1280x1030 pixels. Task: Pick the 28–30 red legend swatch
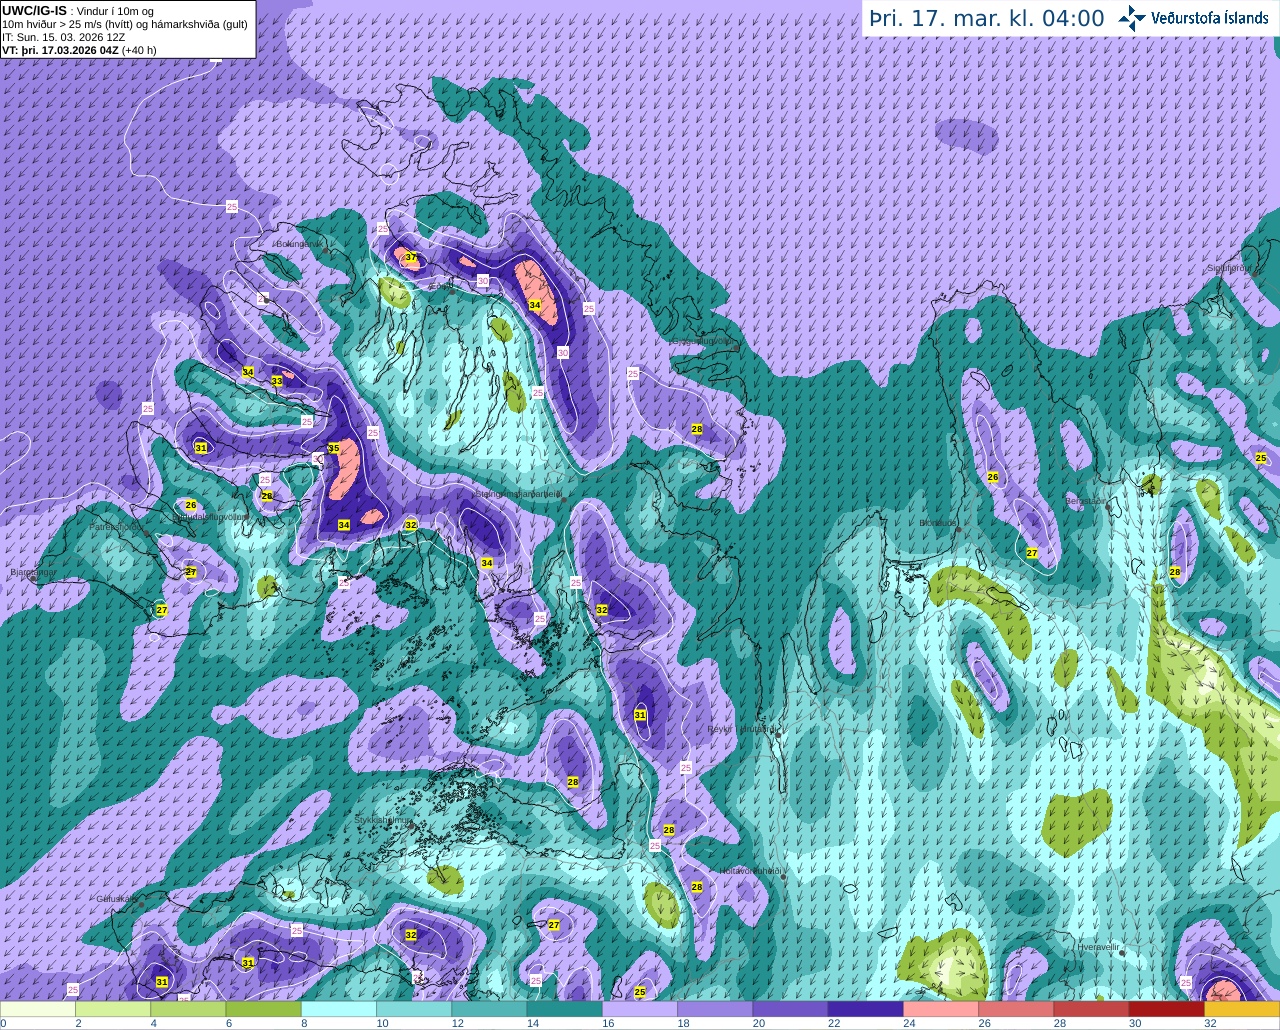click(x=1091, y=1009)
